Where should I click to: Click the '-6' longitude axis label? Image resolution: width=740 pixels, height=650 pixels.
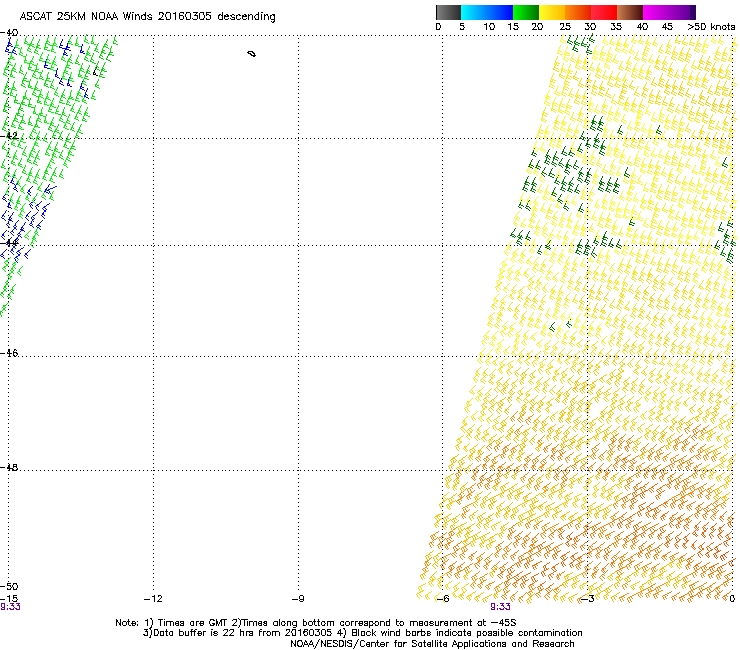click(442, 599)
